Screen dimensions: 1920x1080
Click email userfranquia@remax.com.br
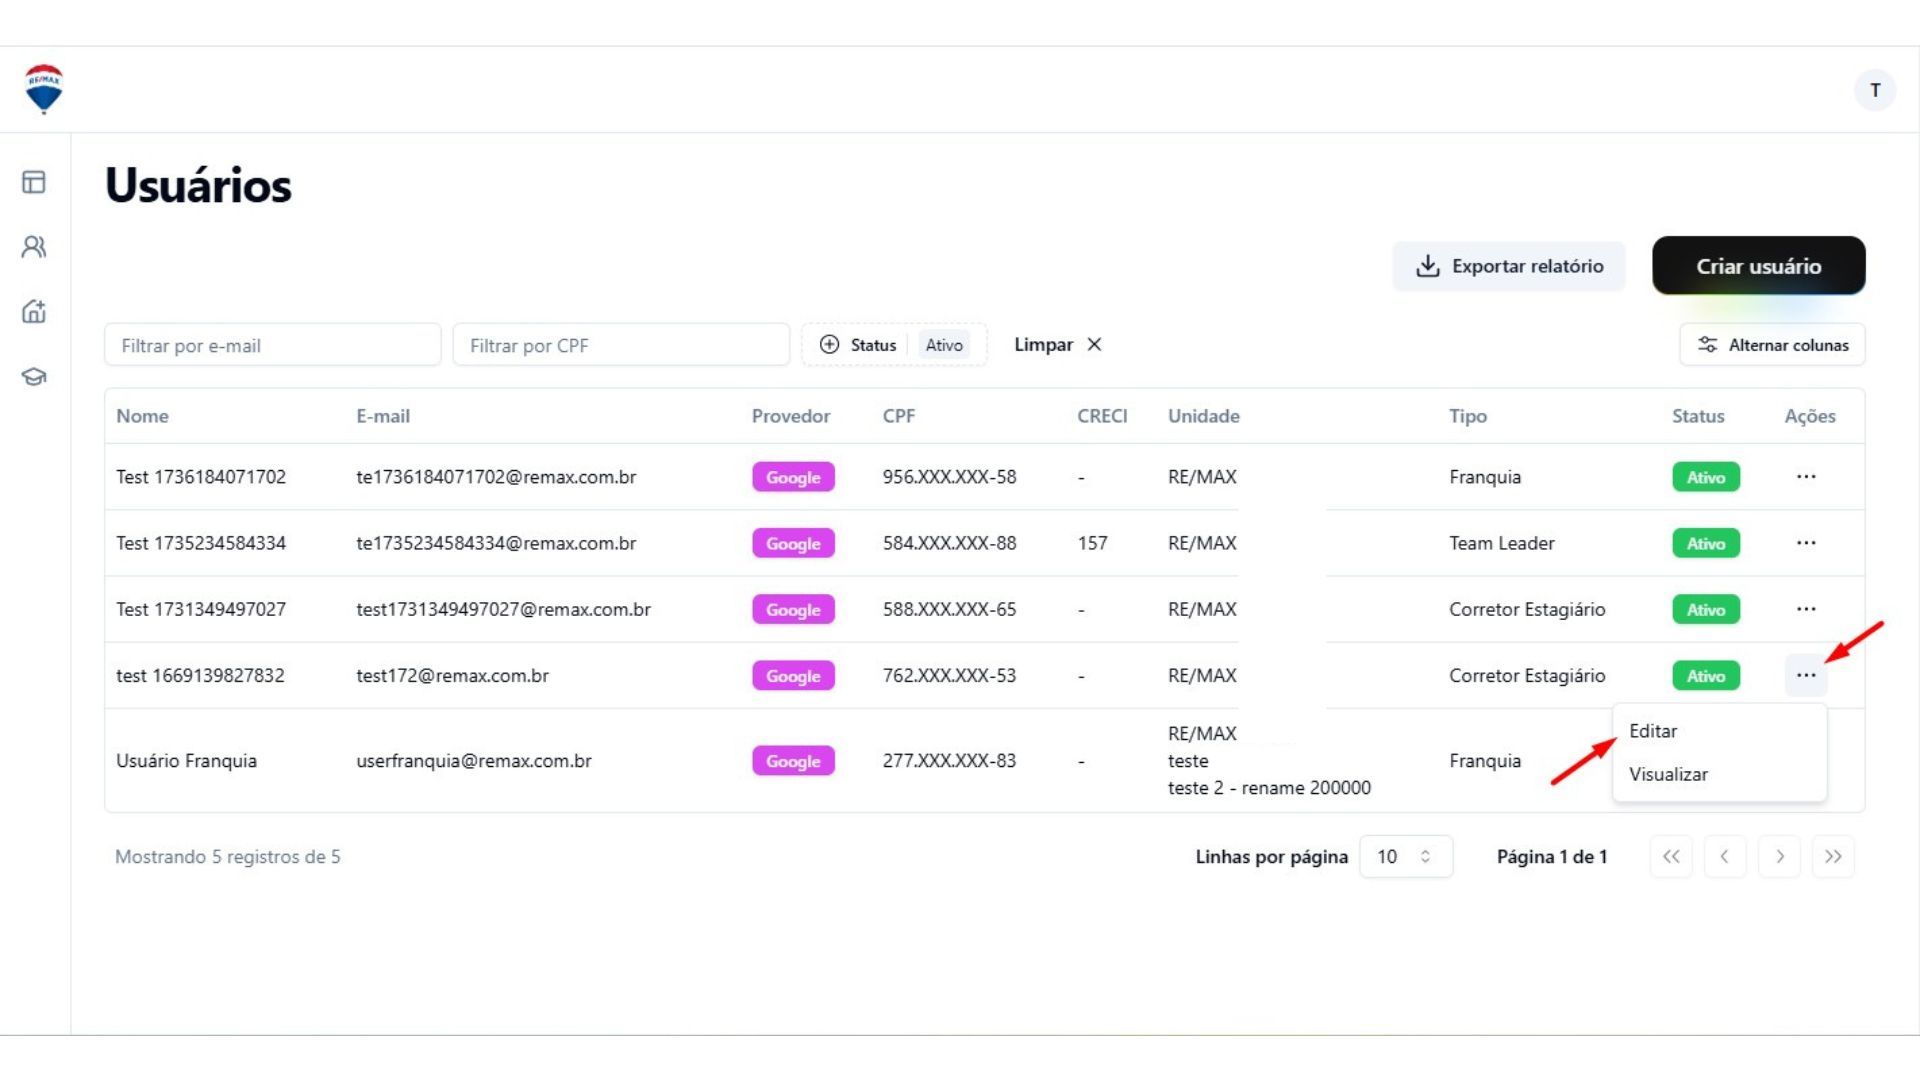pyautogui.click(x=474, y=761)
